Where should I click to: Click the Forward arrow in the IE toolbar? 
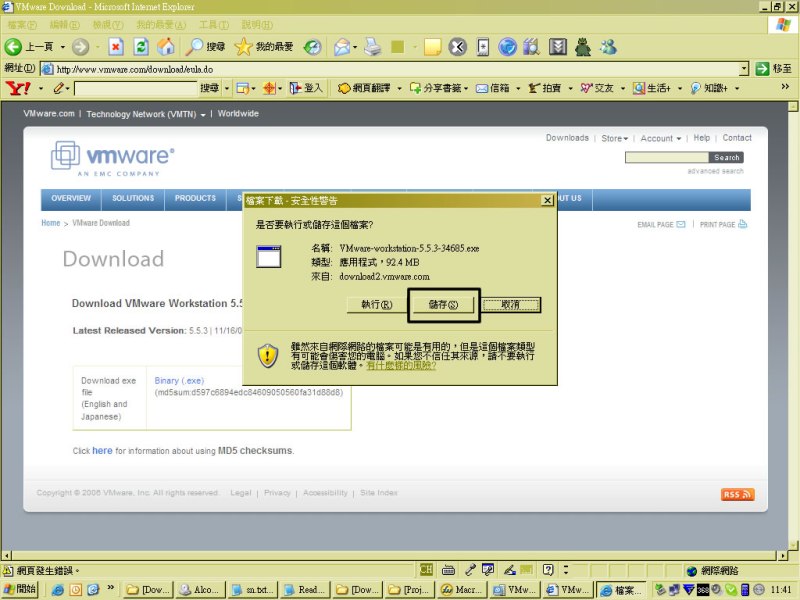coord(80,47)
